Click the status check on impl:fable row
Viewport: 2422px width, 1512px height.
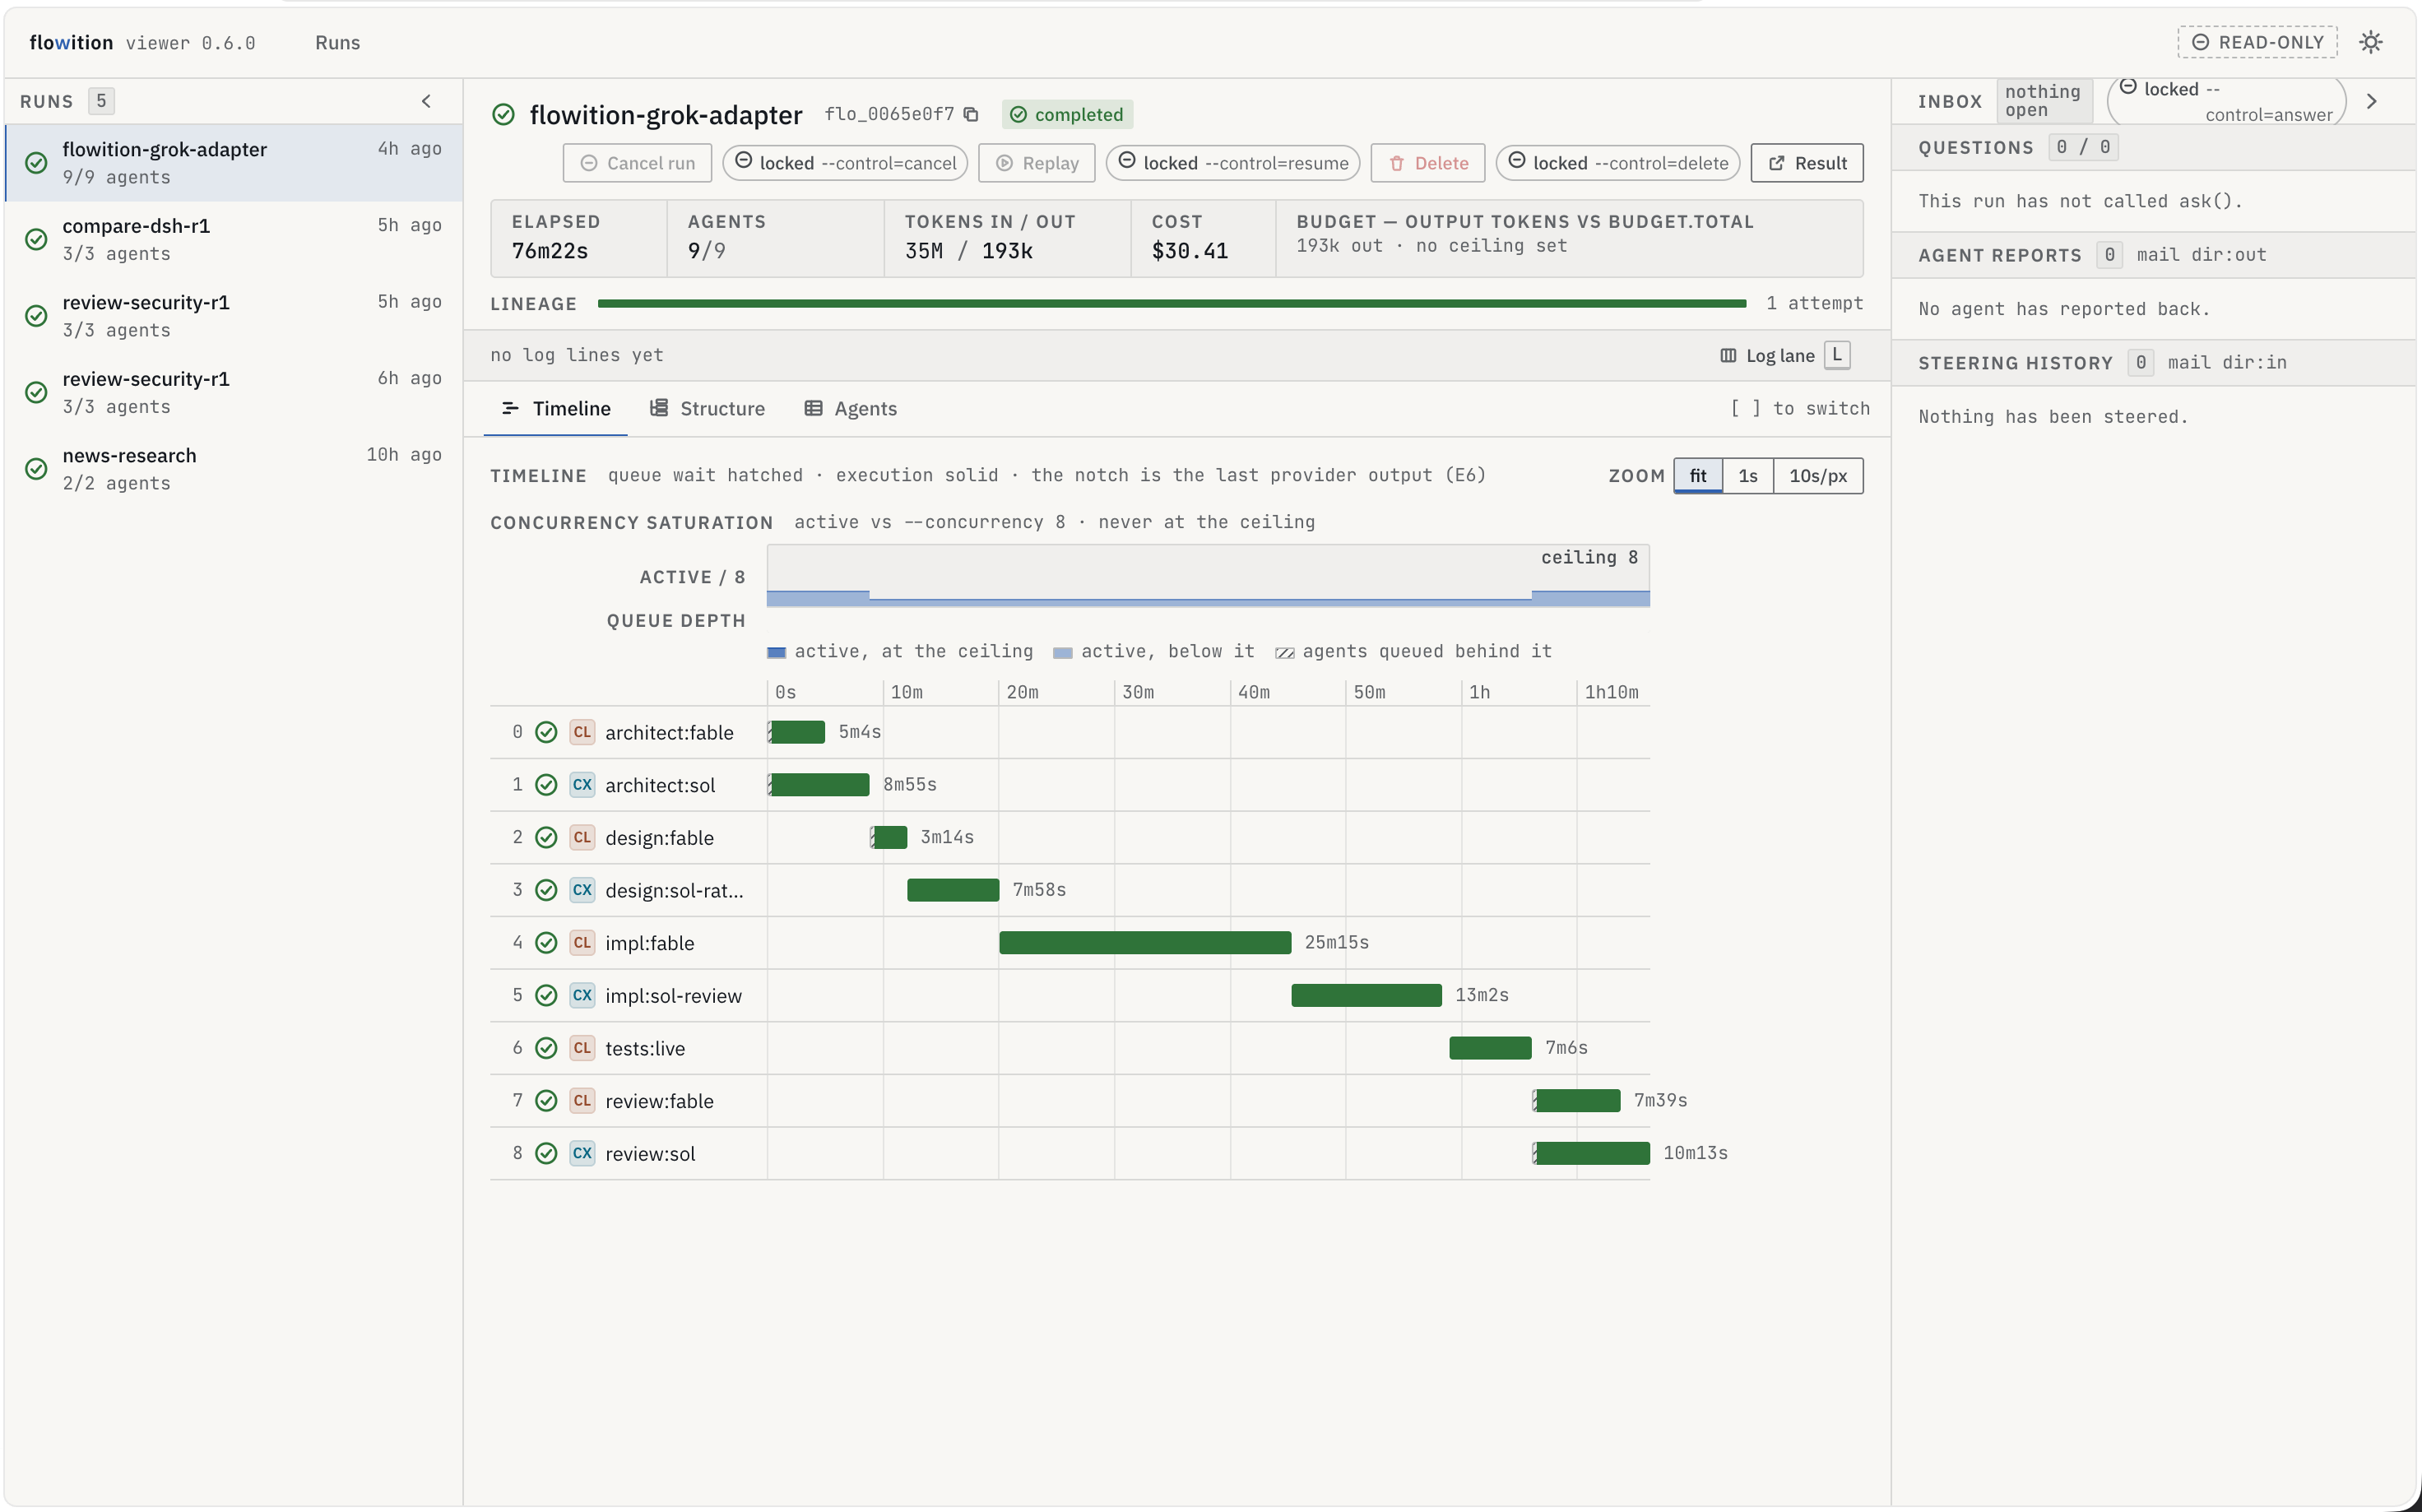coord(546,943)
